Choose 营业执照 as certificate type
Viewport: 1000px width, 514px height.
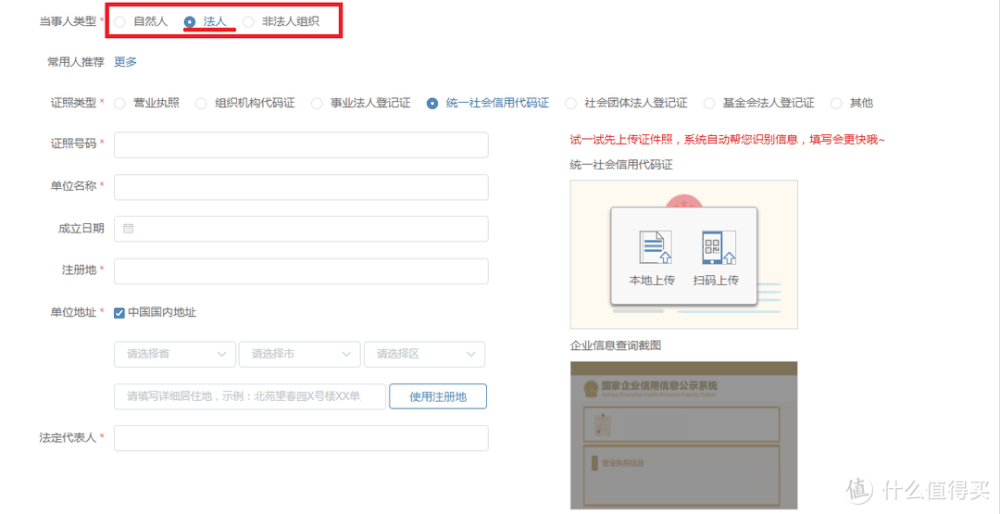click(x=121, y=103)
